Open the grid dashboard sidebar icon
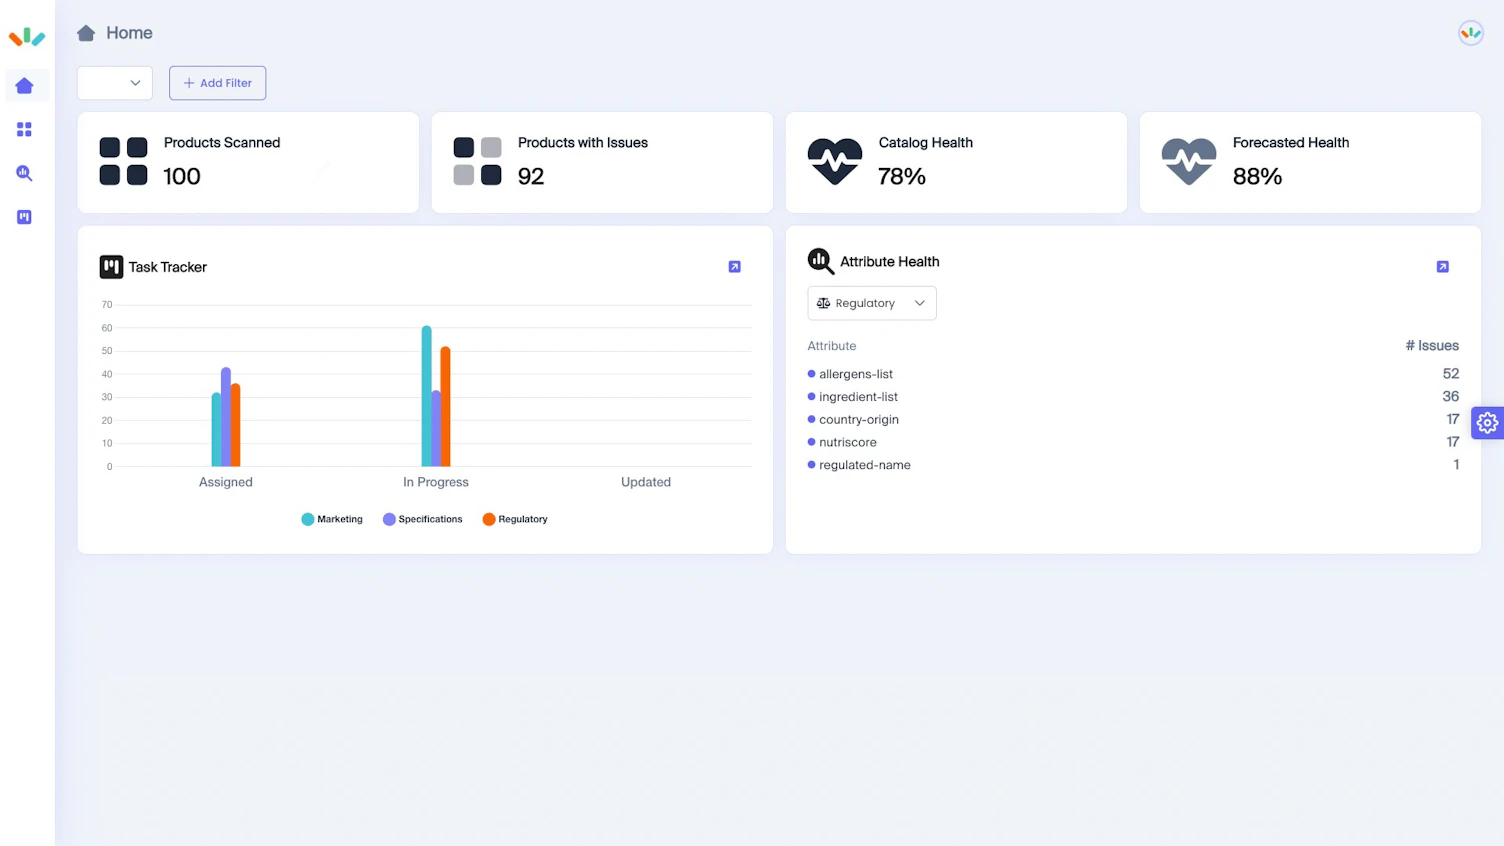This screenshot has height=846, width=1504. (25, 130)
